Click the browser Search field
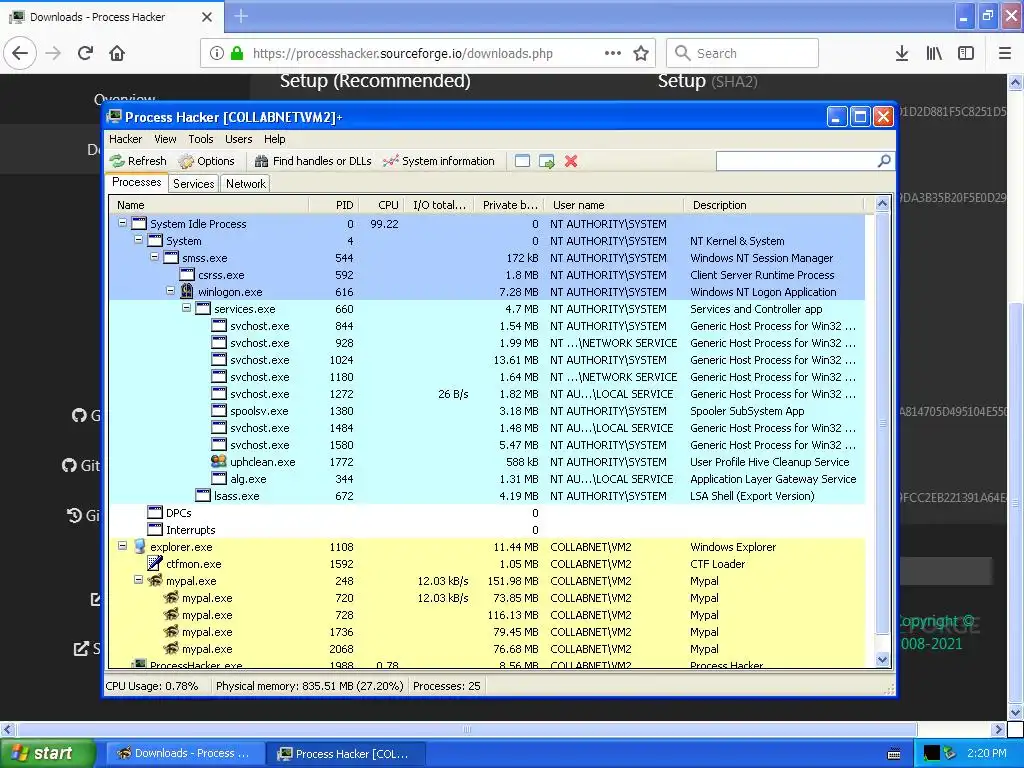Viewport: 1024px width, 768px height. 743,53
